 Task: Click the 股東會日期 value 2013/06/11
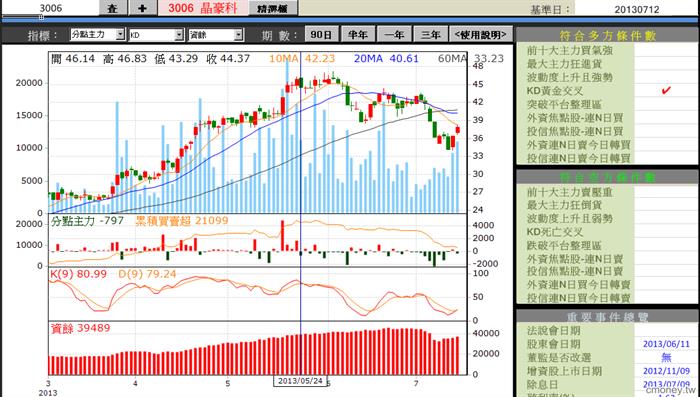click(x=666, y=344)
